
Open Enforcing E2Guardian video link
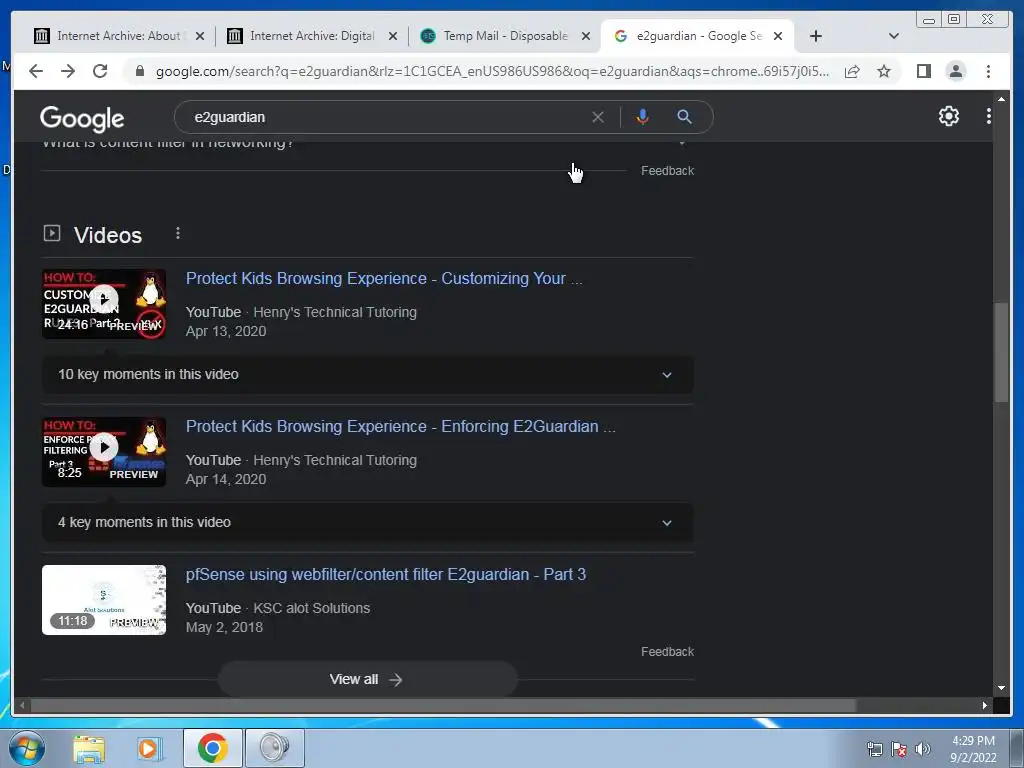(x=400, y=426)
